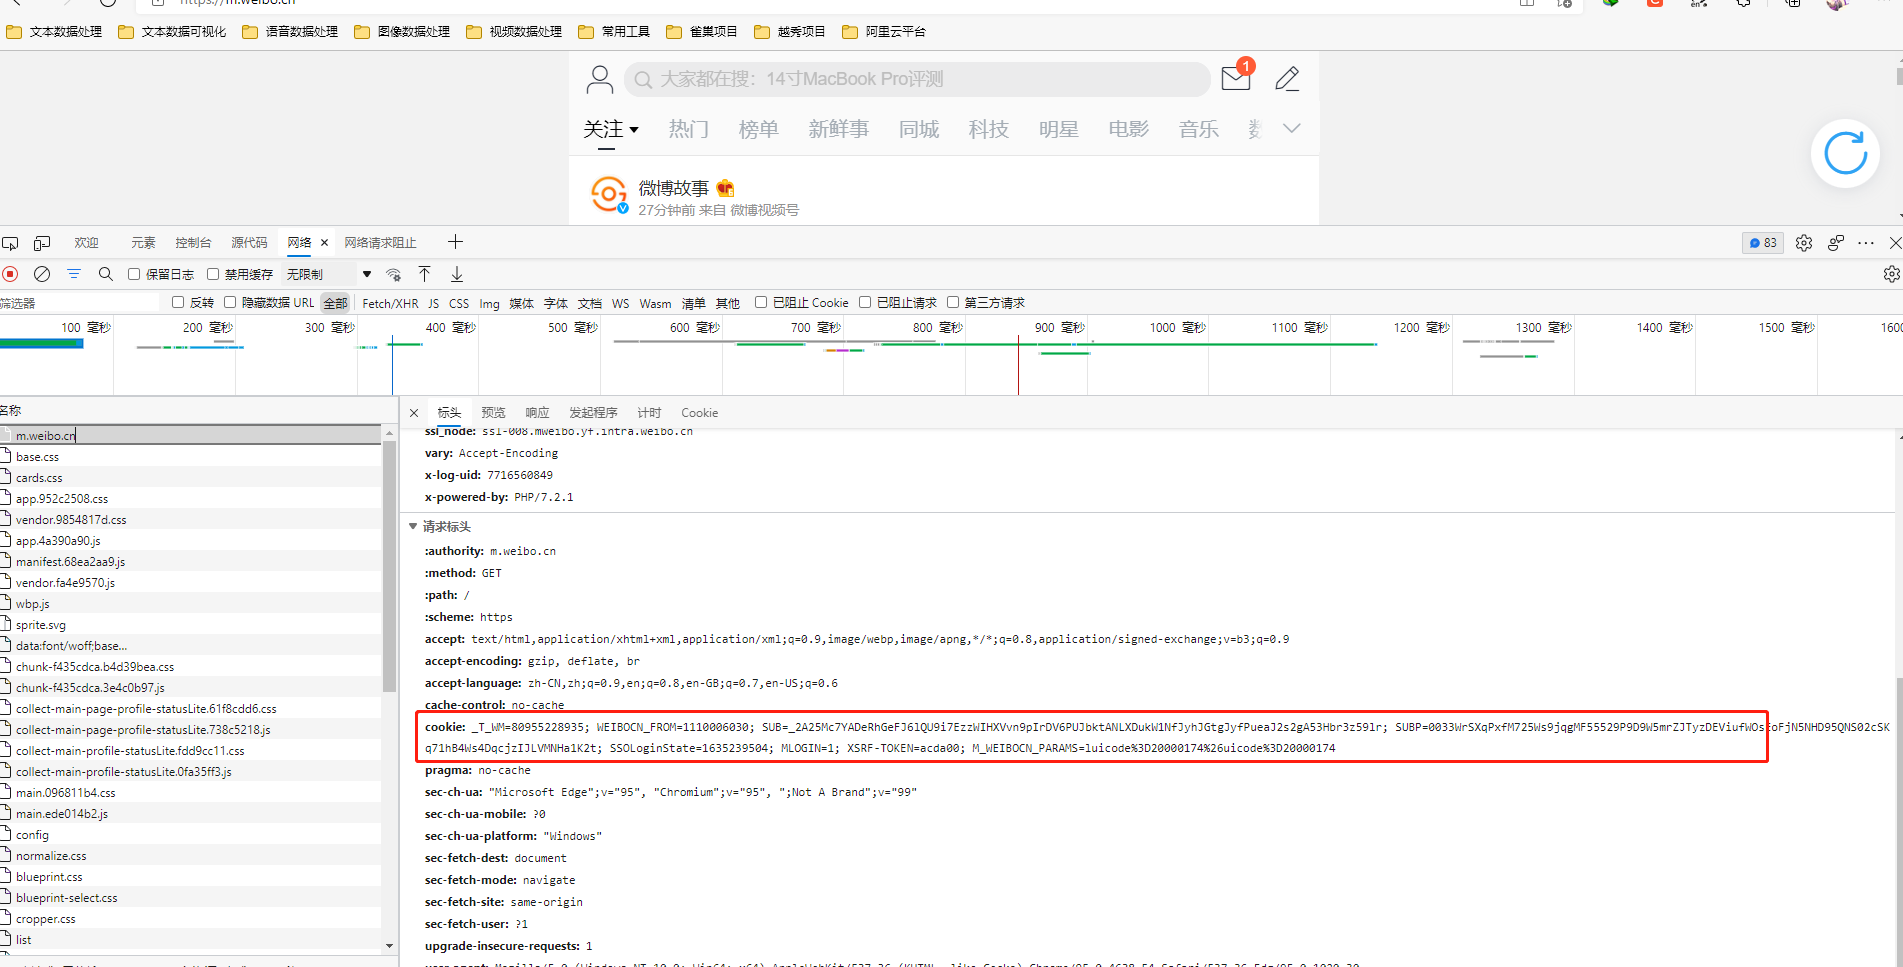Open DevTools settings gear
Screen dimensions: 1903x967
1803,242
